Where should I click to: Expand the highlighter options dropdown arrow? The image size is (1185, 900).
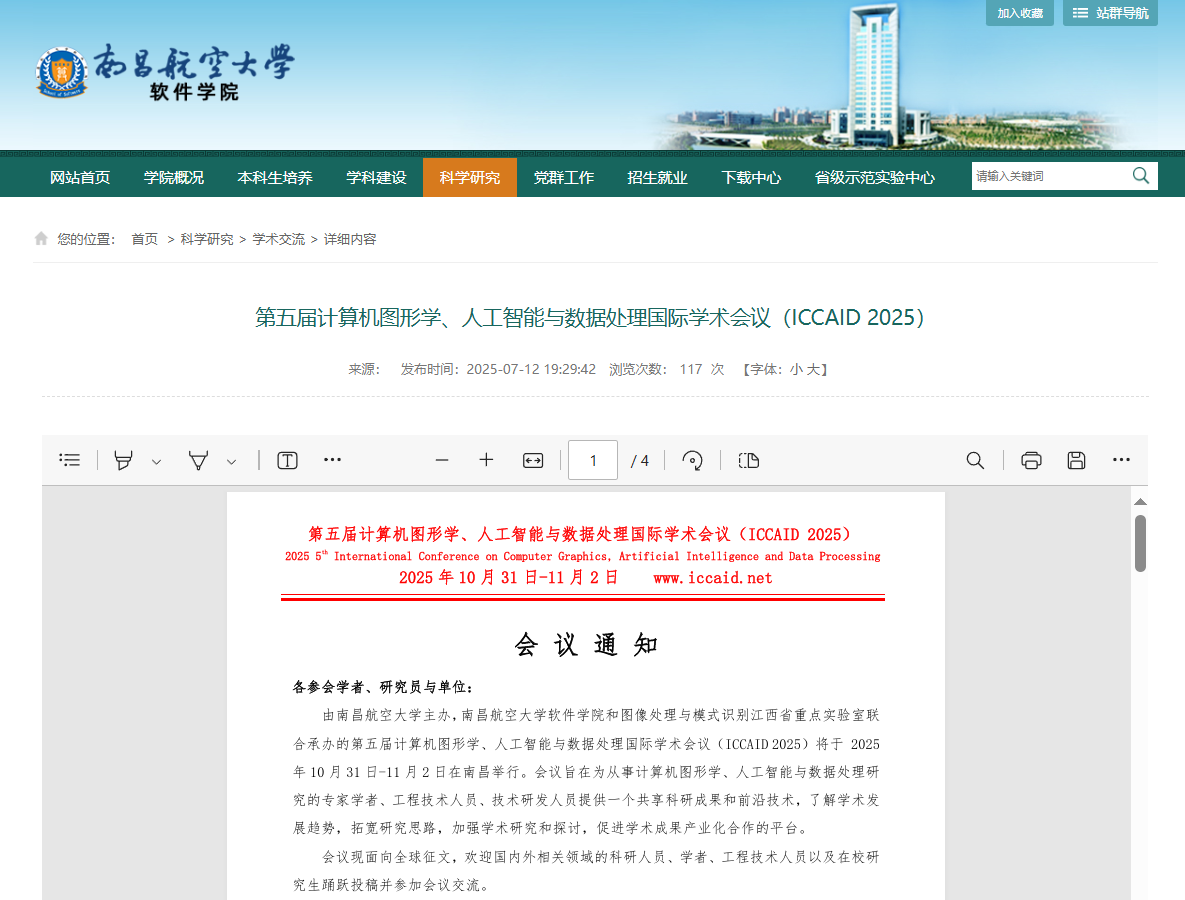click(x=156, y=462)
